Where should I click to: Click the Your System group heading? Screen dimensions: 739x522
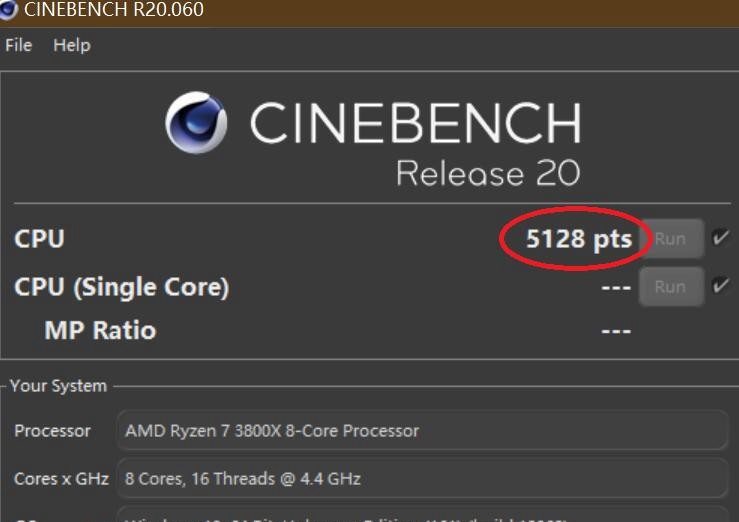pos(58,386)
